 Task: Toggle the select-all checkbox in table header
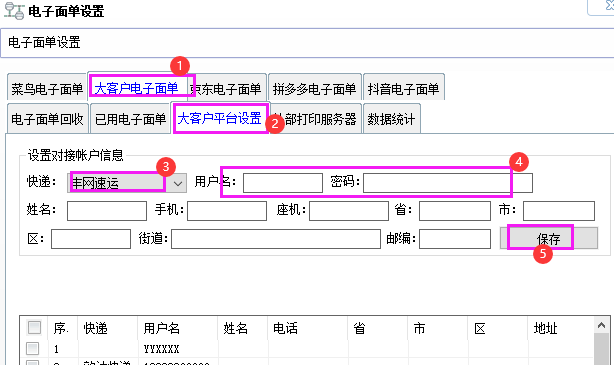34,327
